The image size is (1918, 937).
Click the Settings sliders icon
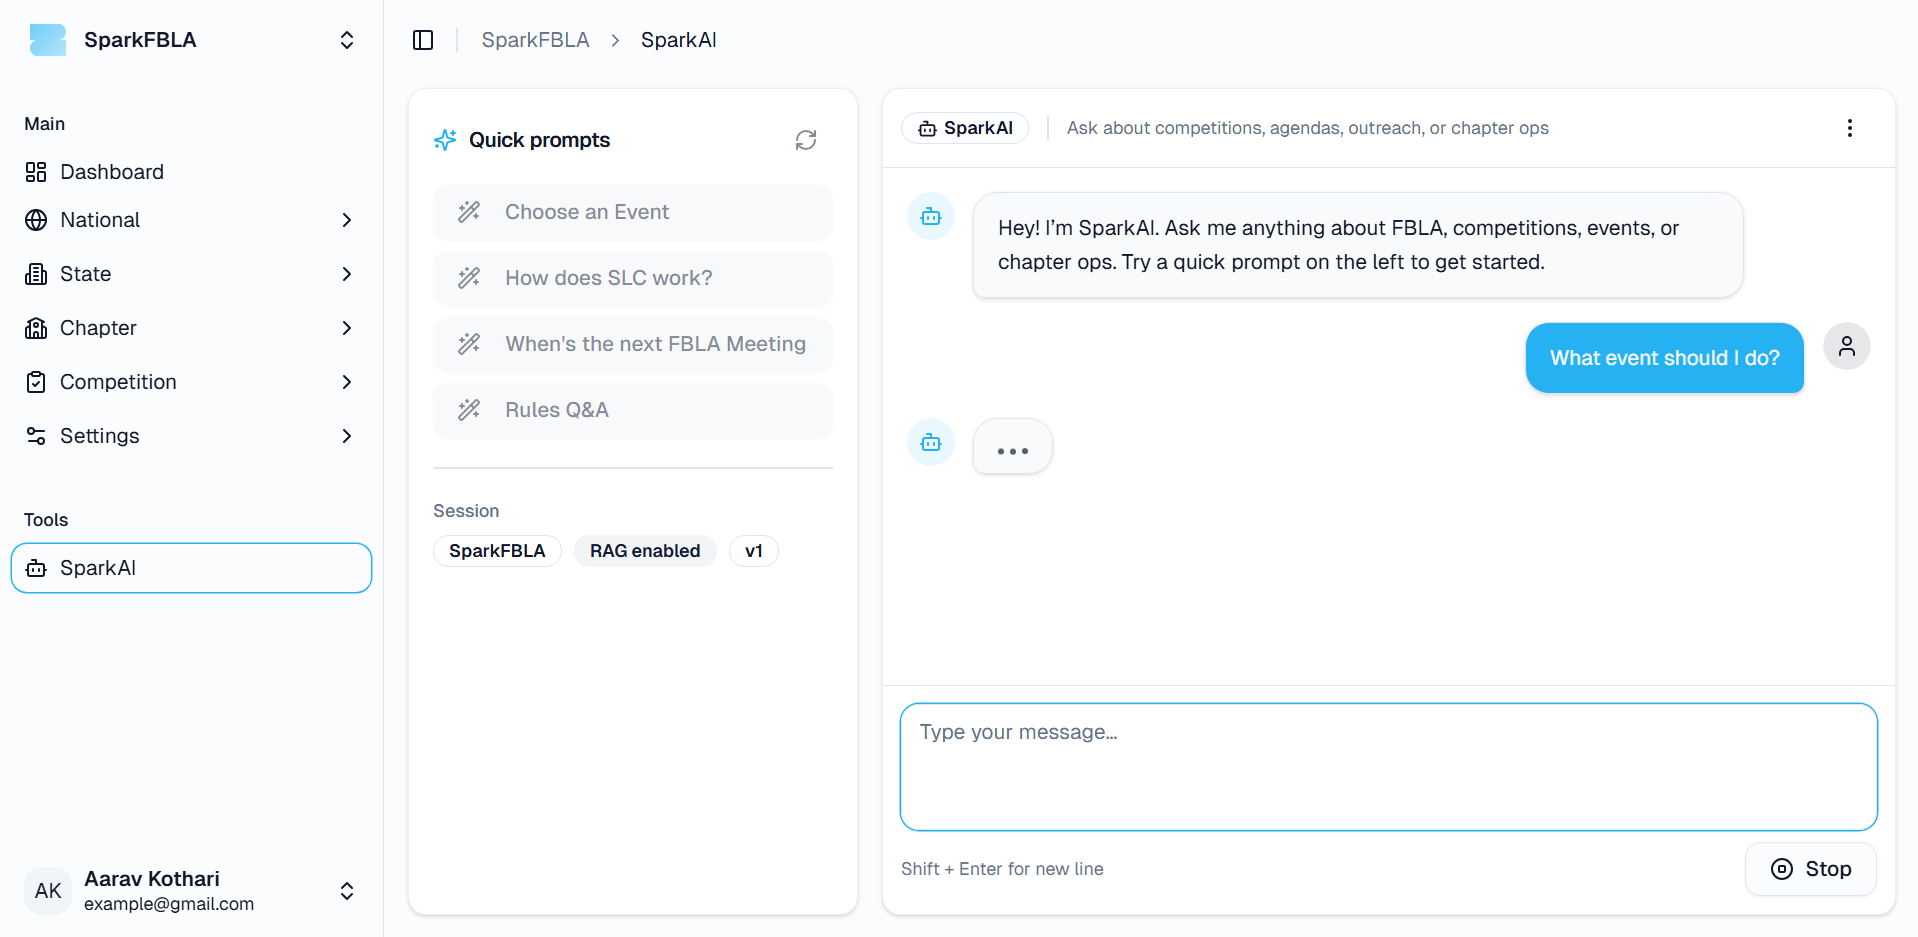pos(36,436)
